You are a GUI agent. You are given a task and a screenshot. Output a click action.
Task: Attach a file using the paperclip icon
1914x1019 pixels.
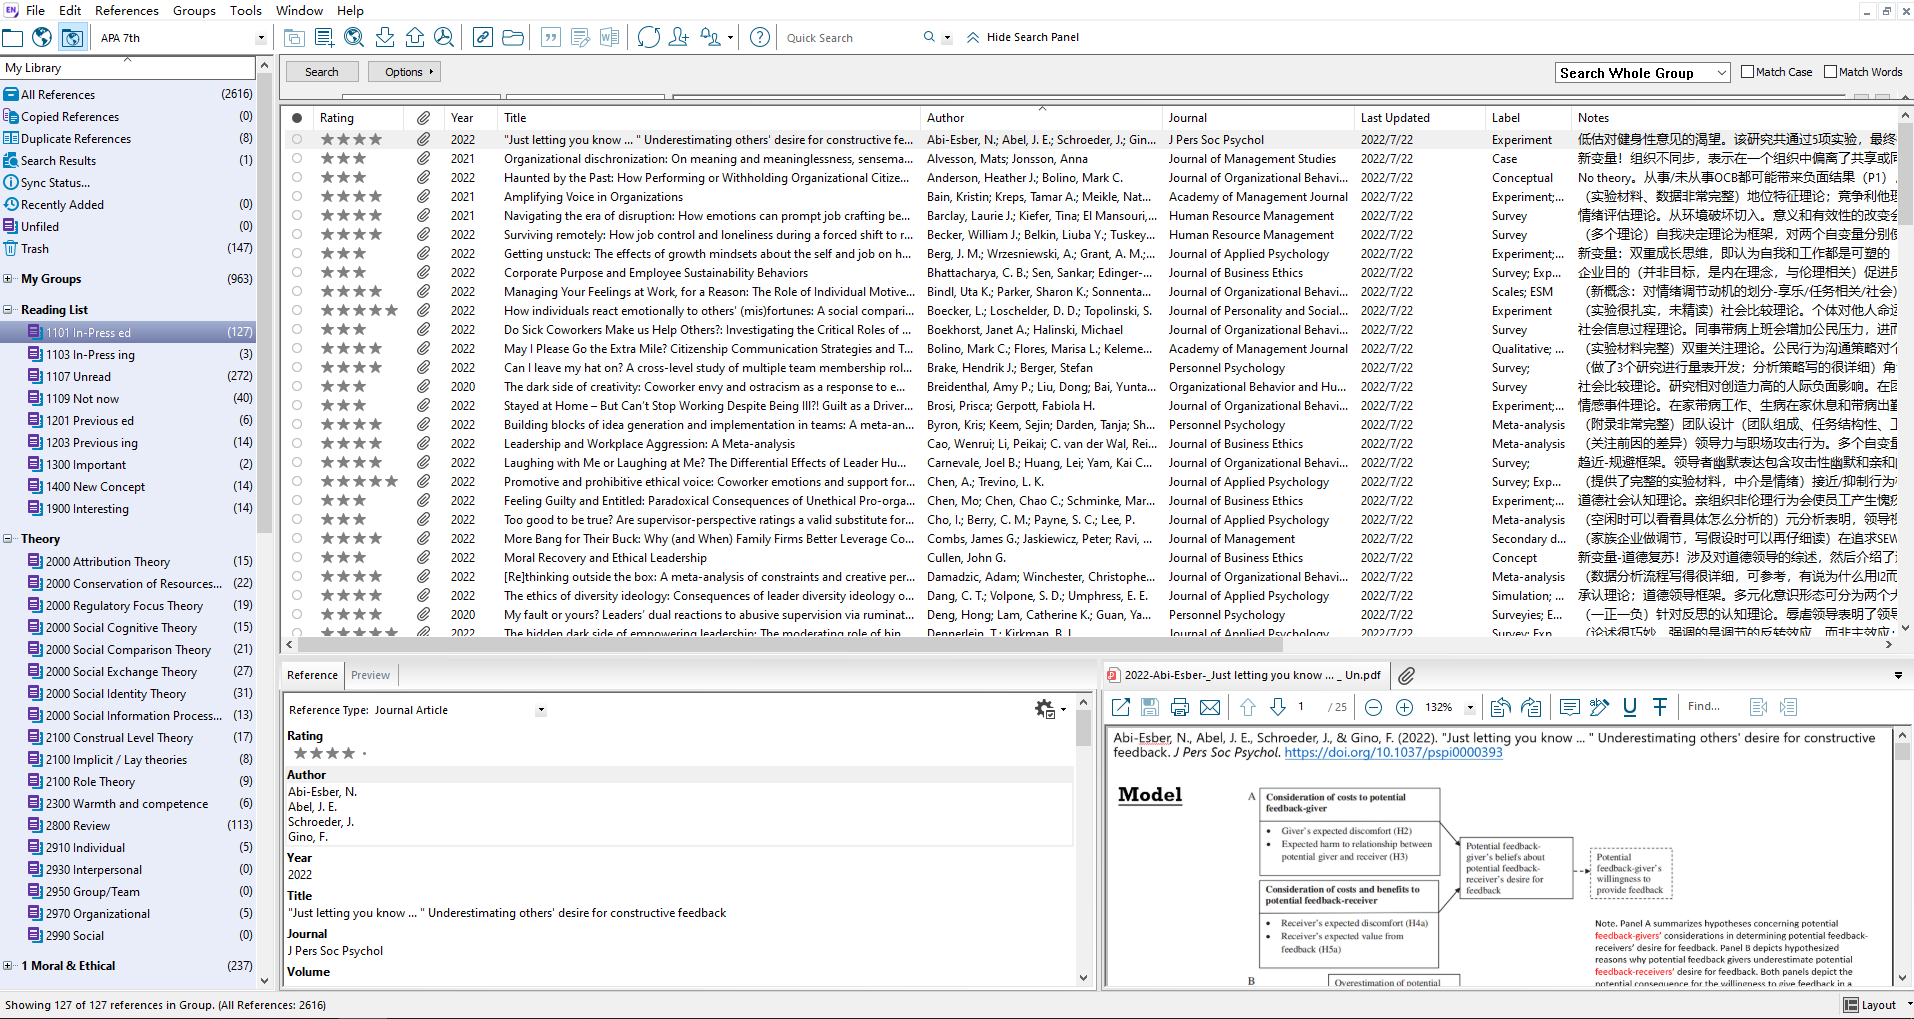click(x=1406, y=675)
